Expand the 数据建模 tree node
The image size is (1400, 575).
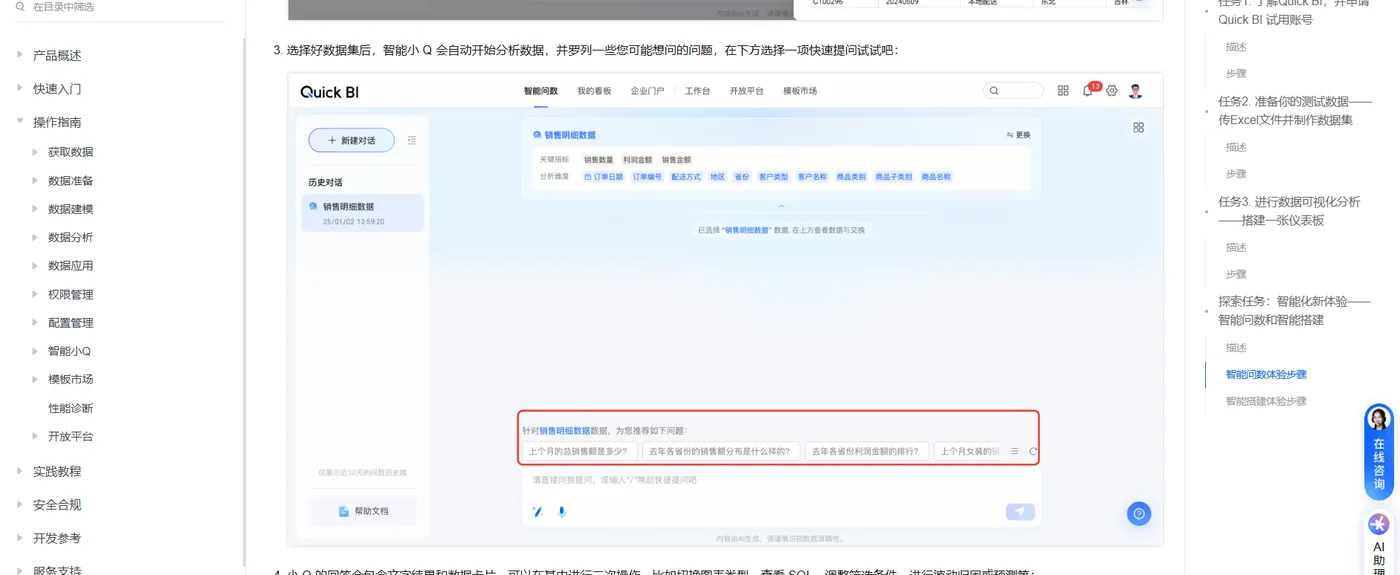pyautogui.click(x=36, y=209)
